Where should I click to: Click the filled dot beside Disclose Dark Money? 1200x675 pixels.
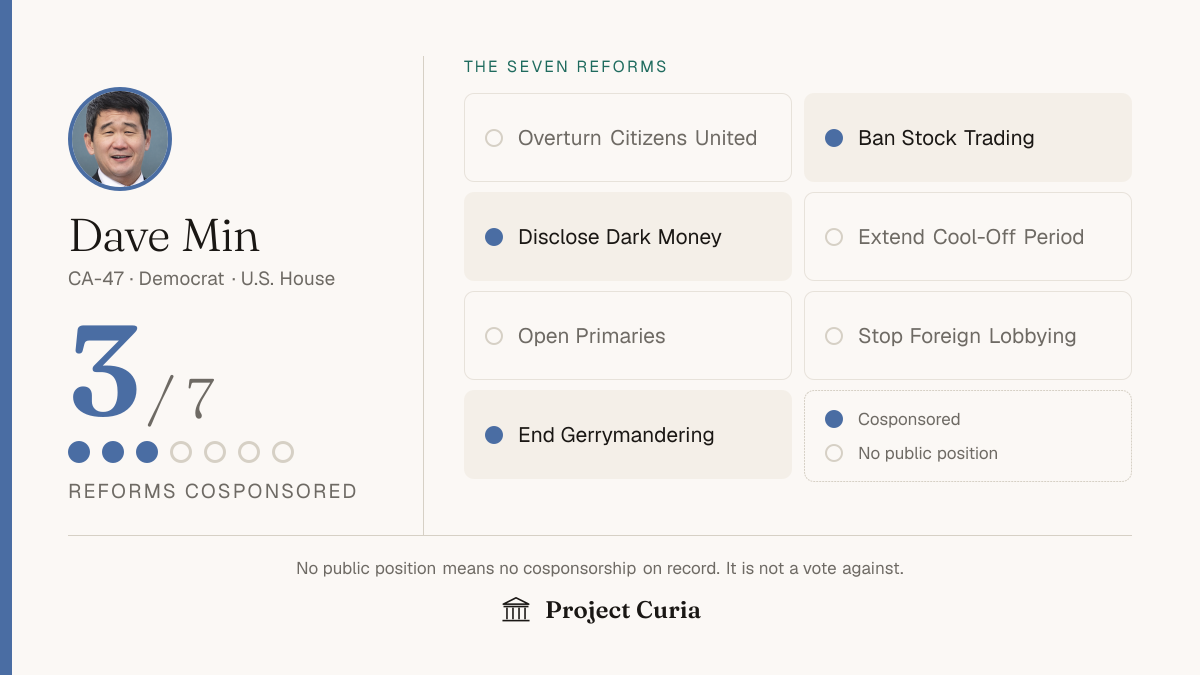click(494, 237)
